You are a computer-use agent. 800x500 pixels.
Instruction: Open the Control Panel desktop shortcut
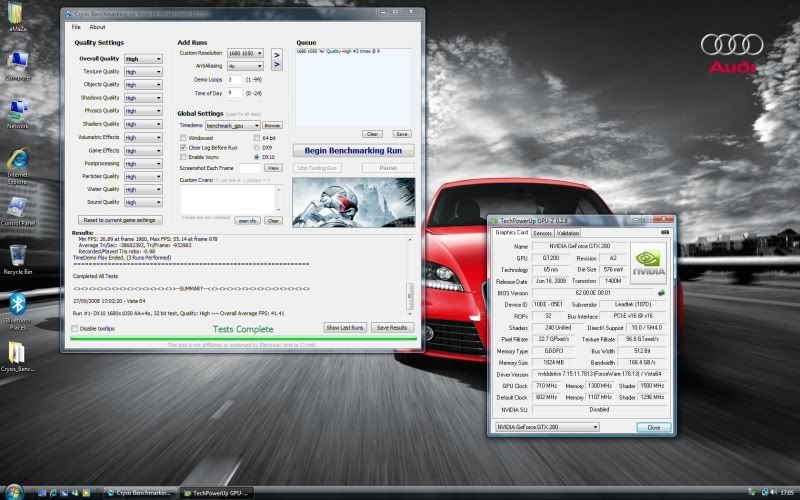[18, 208]
